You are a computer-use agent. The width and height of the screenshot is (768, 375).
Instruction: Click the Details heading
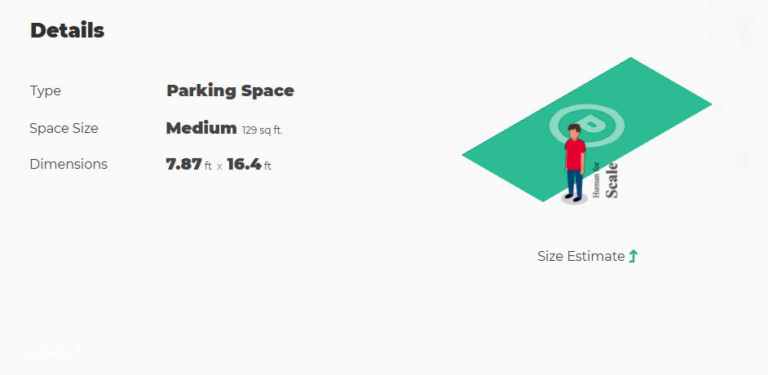(x=67, y=30)
